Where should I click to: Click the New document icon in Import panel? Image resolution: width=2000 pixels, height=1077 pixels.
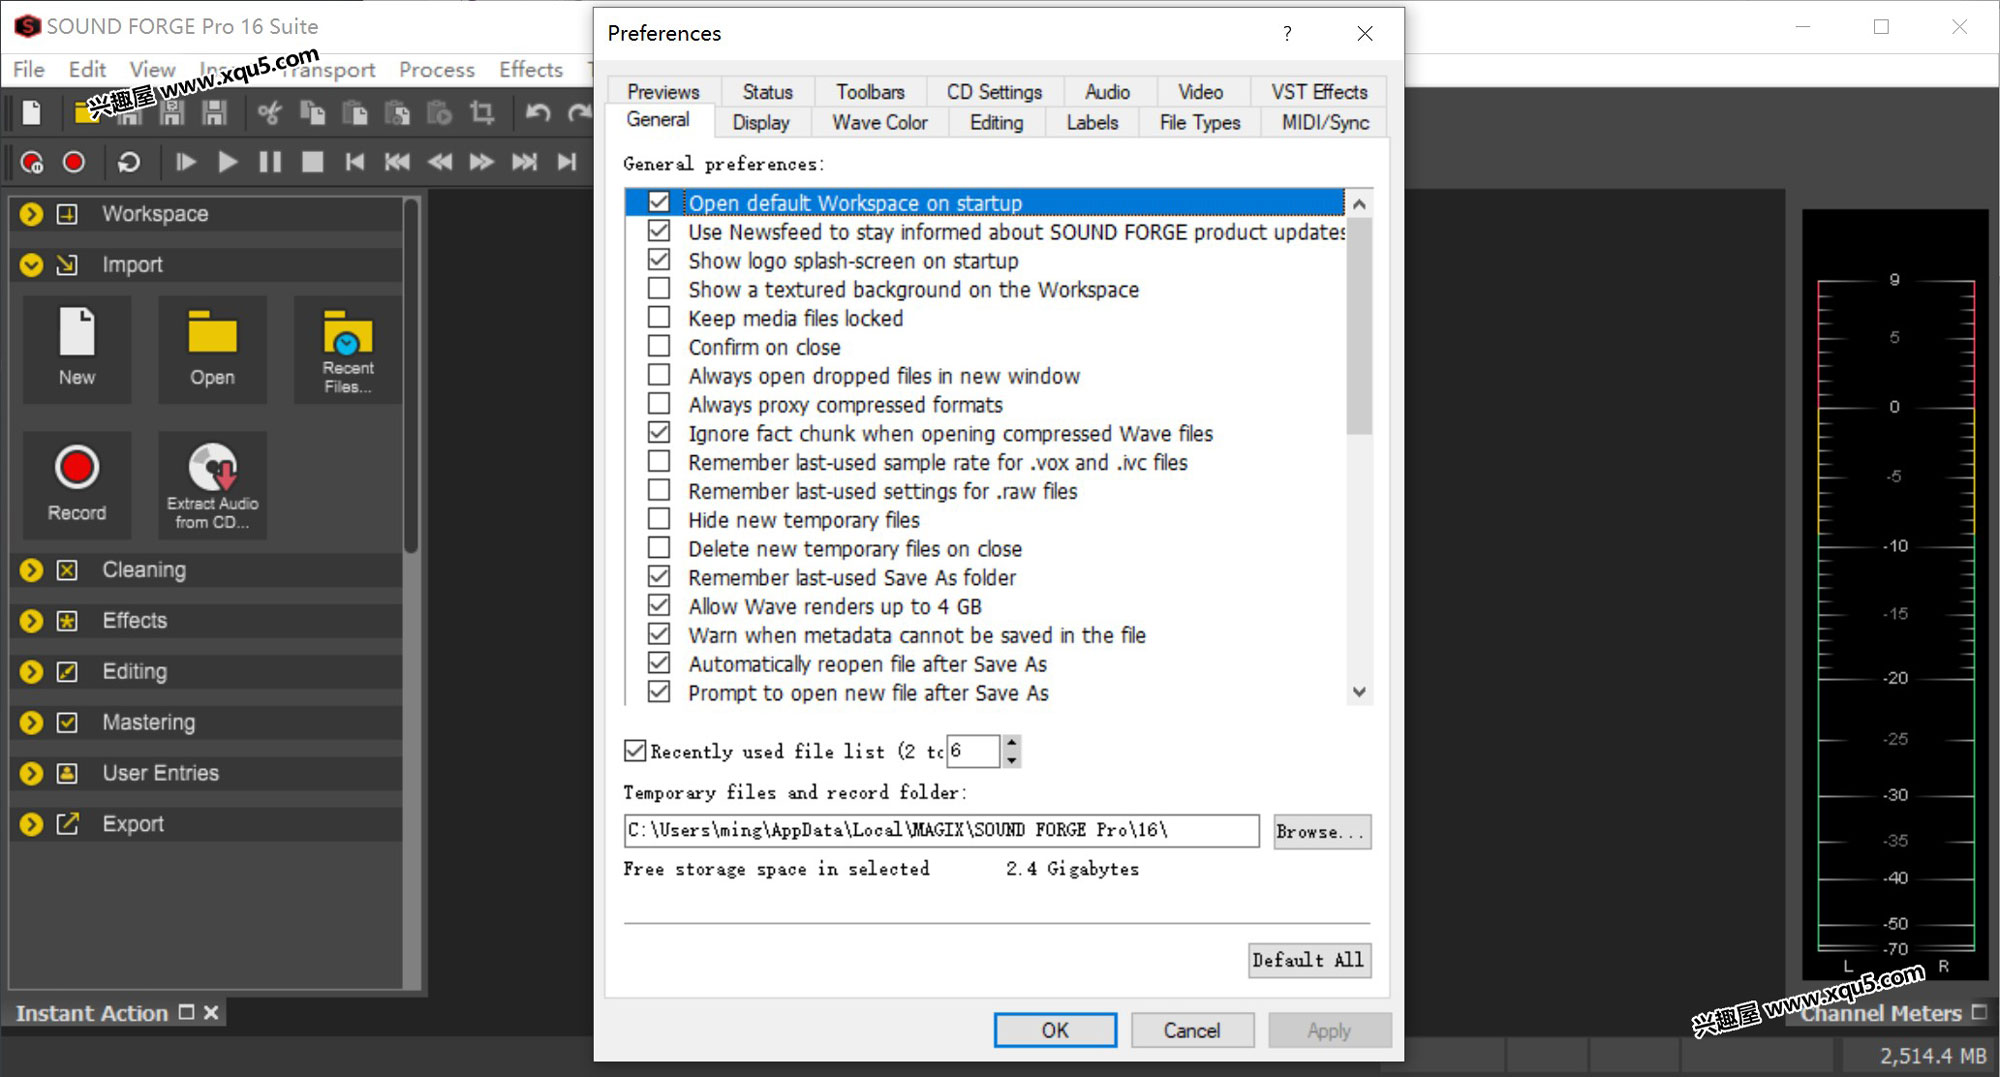pos(77,349)
